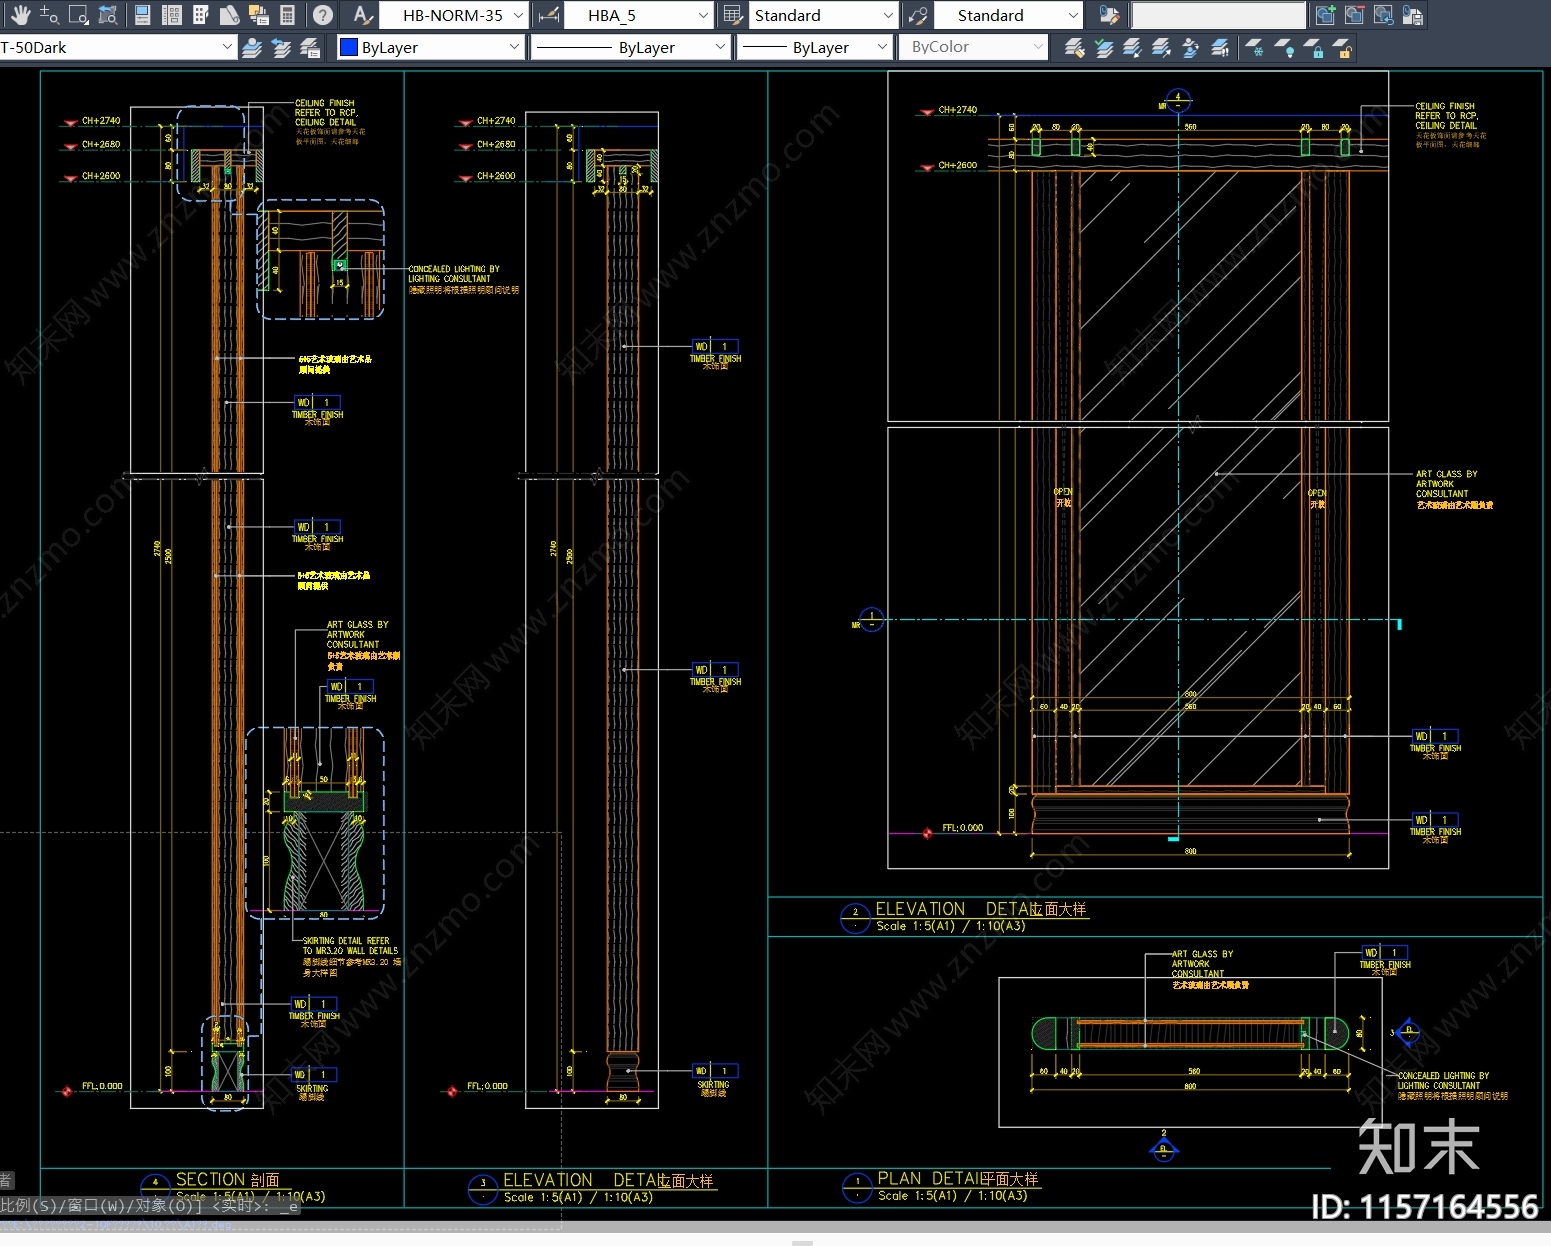Expand the HB-NORM-35 text style dropdown
The image size is (1551, 1246).
(x=518, y=15)
